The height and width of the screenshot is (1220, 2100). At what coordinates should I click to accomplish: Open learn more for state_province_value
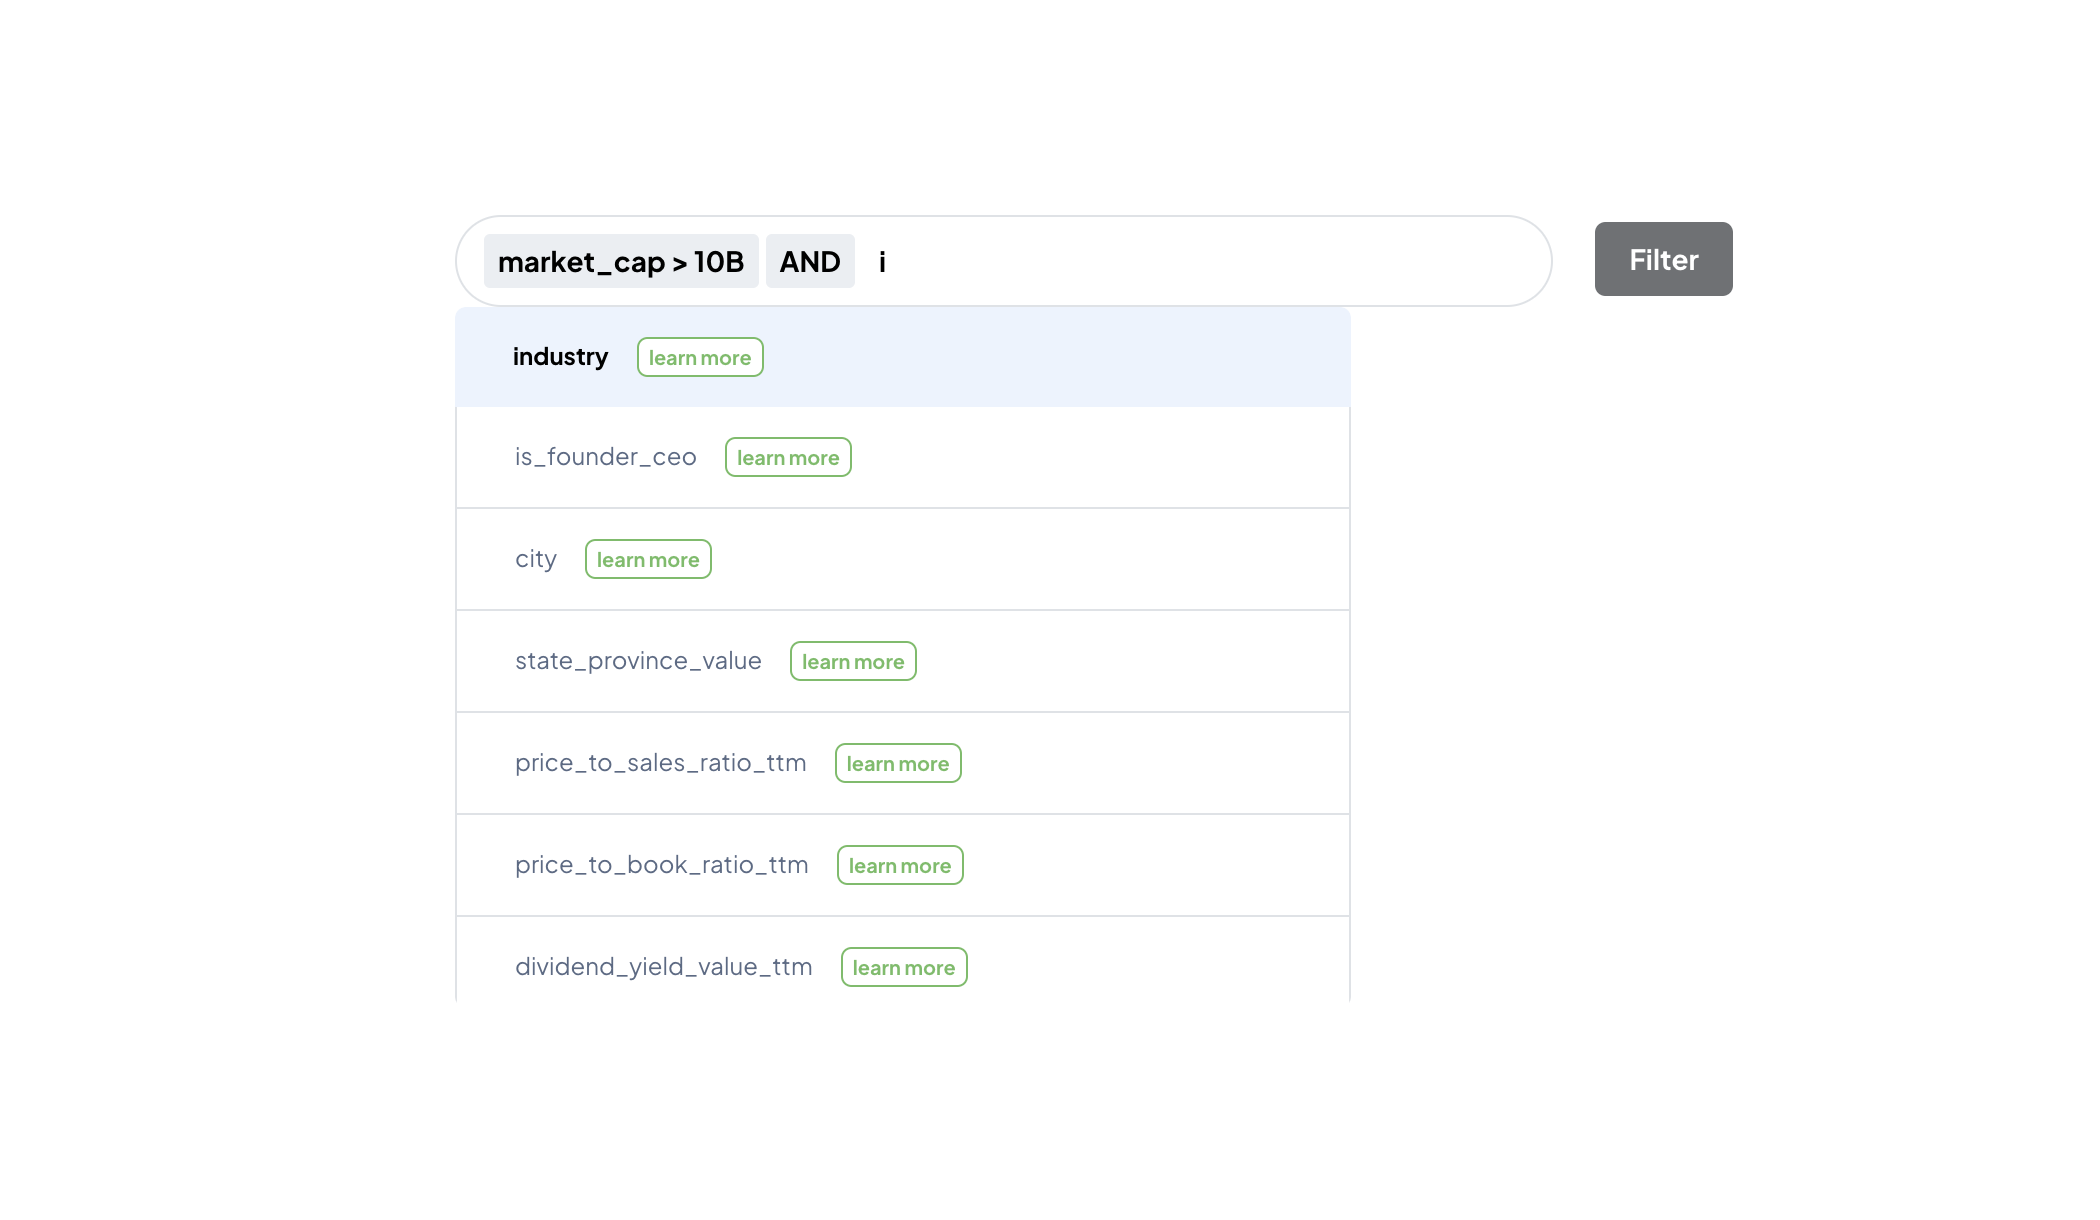pyautogui.click(x=853, y=661)
